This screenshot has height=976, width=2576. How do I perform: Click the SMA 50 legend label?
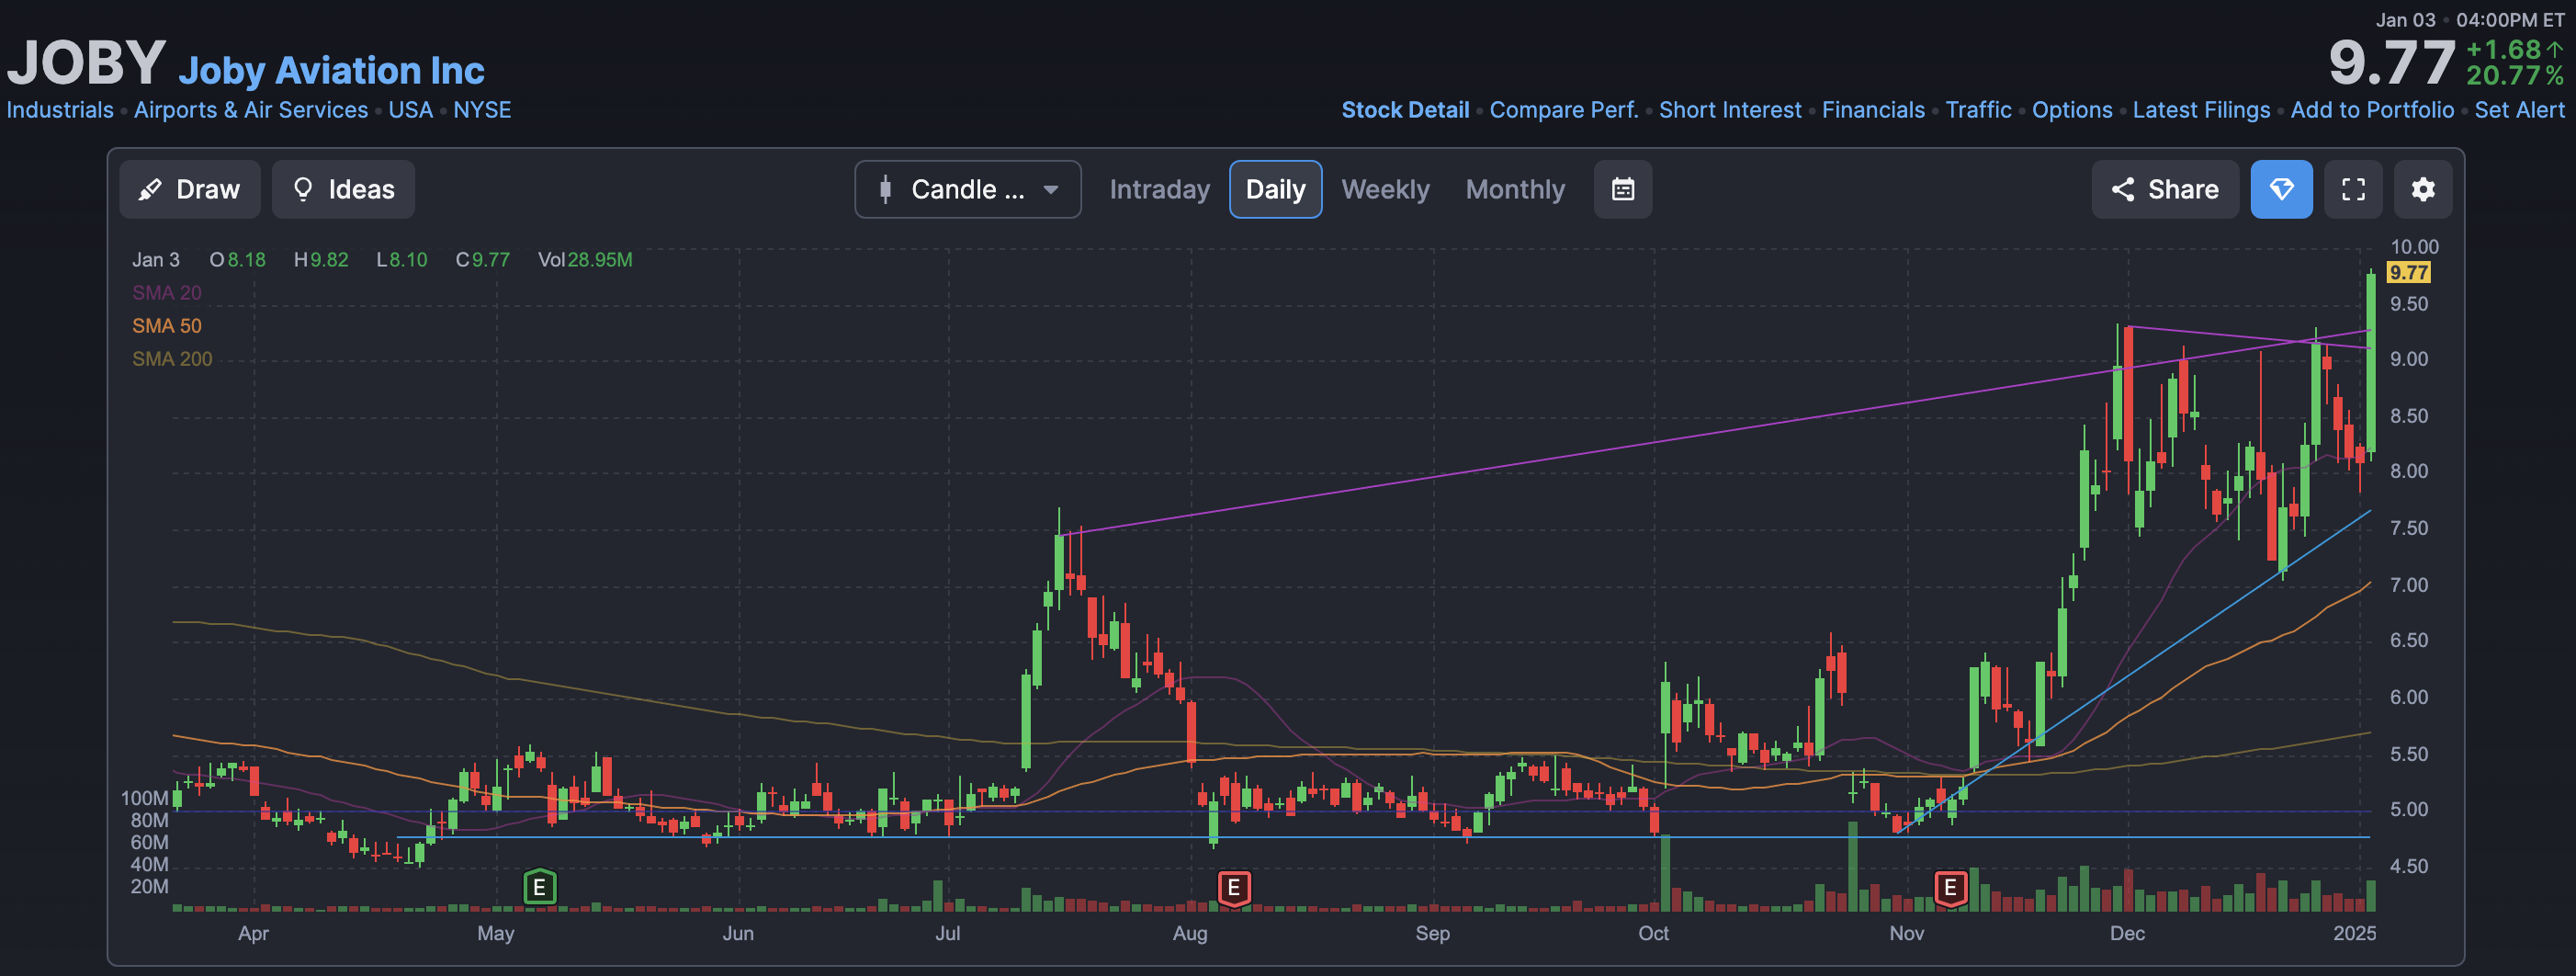tap(167, 326)
